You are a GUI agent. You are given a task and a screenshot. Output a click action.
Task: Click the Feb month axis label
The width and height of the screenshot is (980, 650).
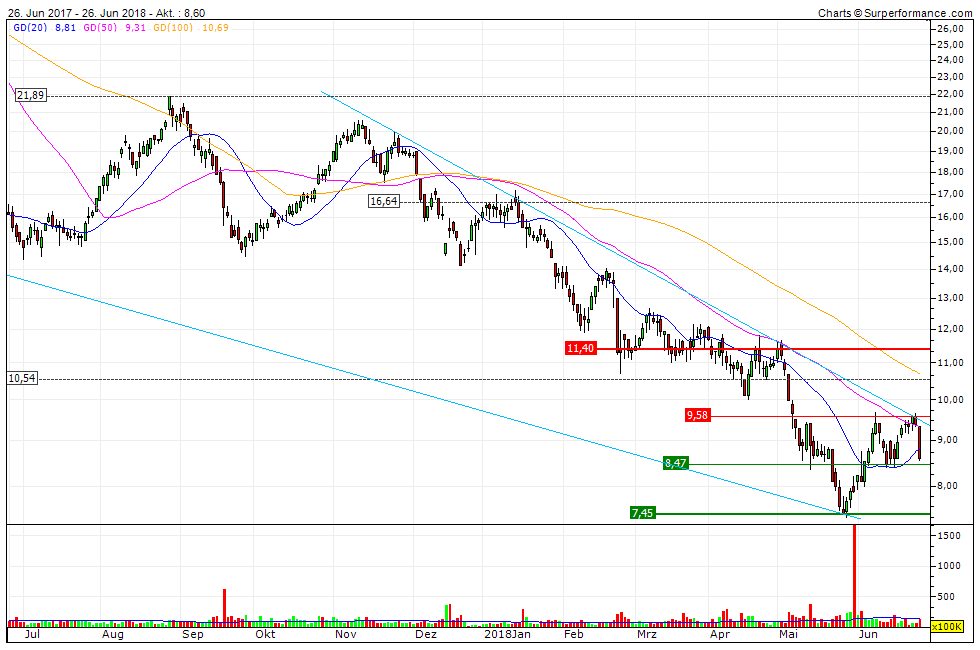coord(574,634)
